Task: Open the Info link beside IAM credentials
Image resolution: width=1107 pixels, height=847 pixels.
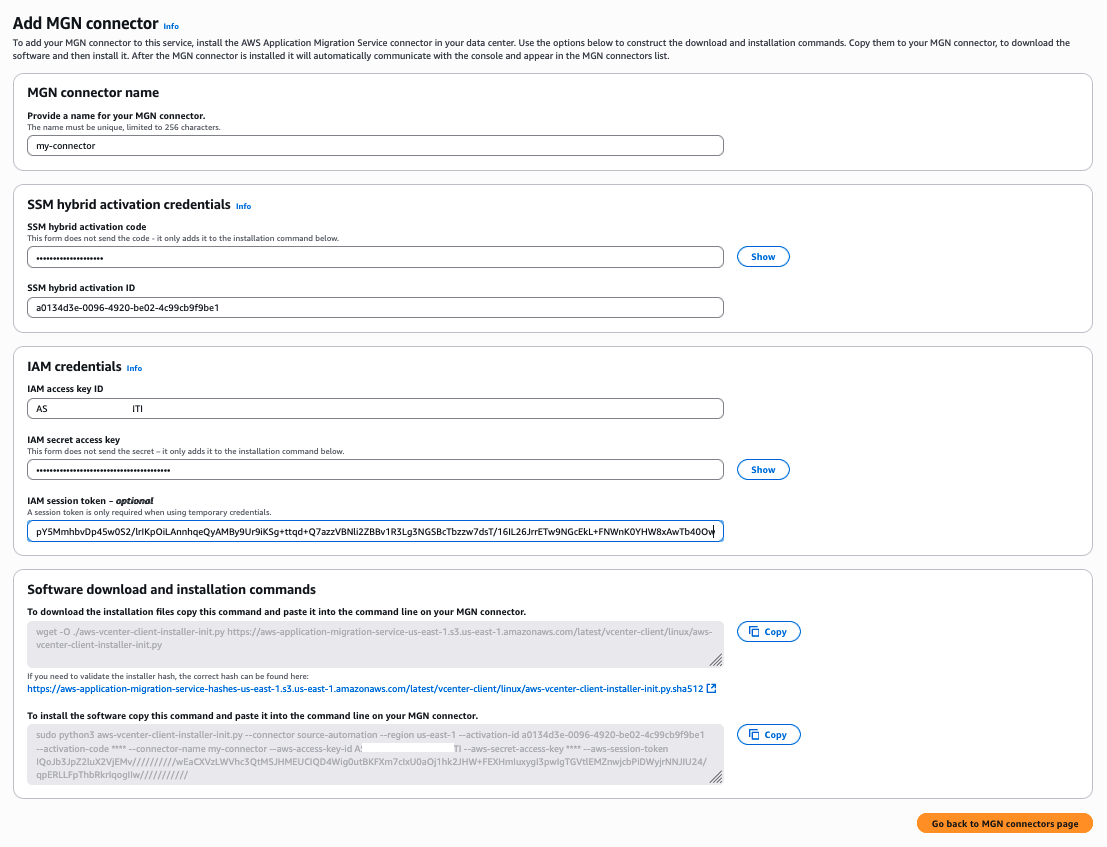Action: [134, 368]
